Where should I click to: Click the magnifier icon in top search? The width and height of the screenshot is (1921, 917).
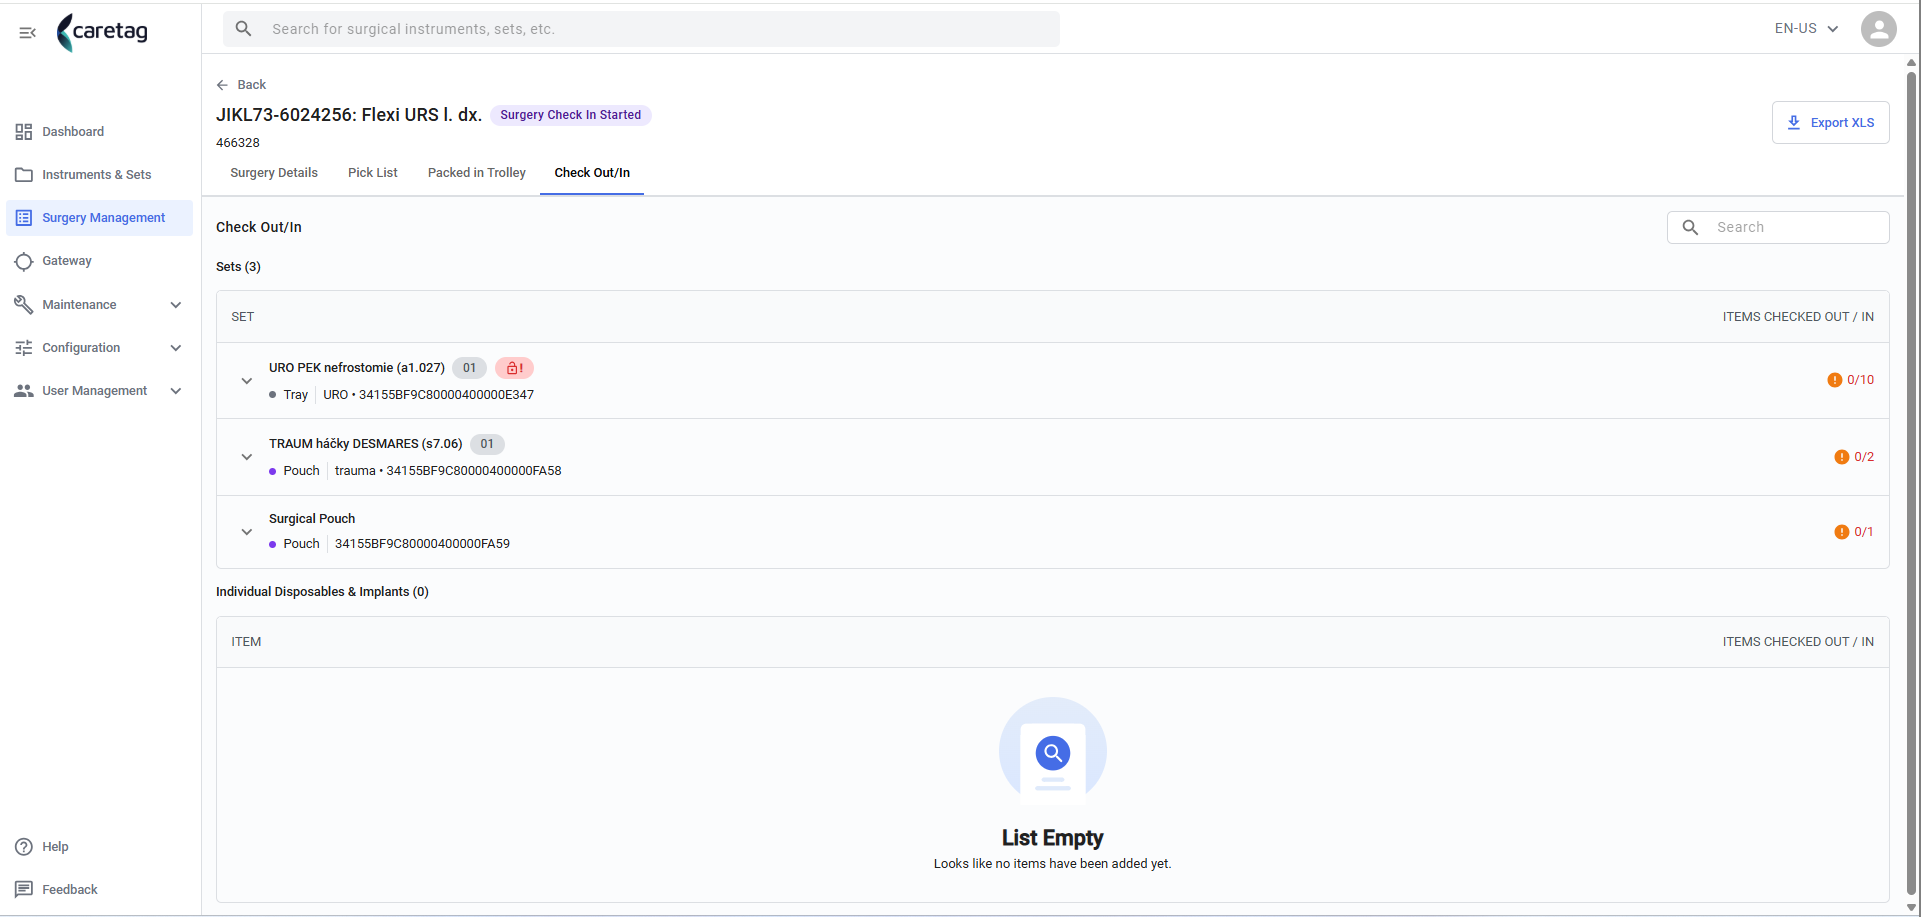coord(243,29)
